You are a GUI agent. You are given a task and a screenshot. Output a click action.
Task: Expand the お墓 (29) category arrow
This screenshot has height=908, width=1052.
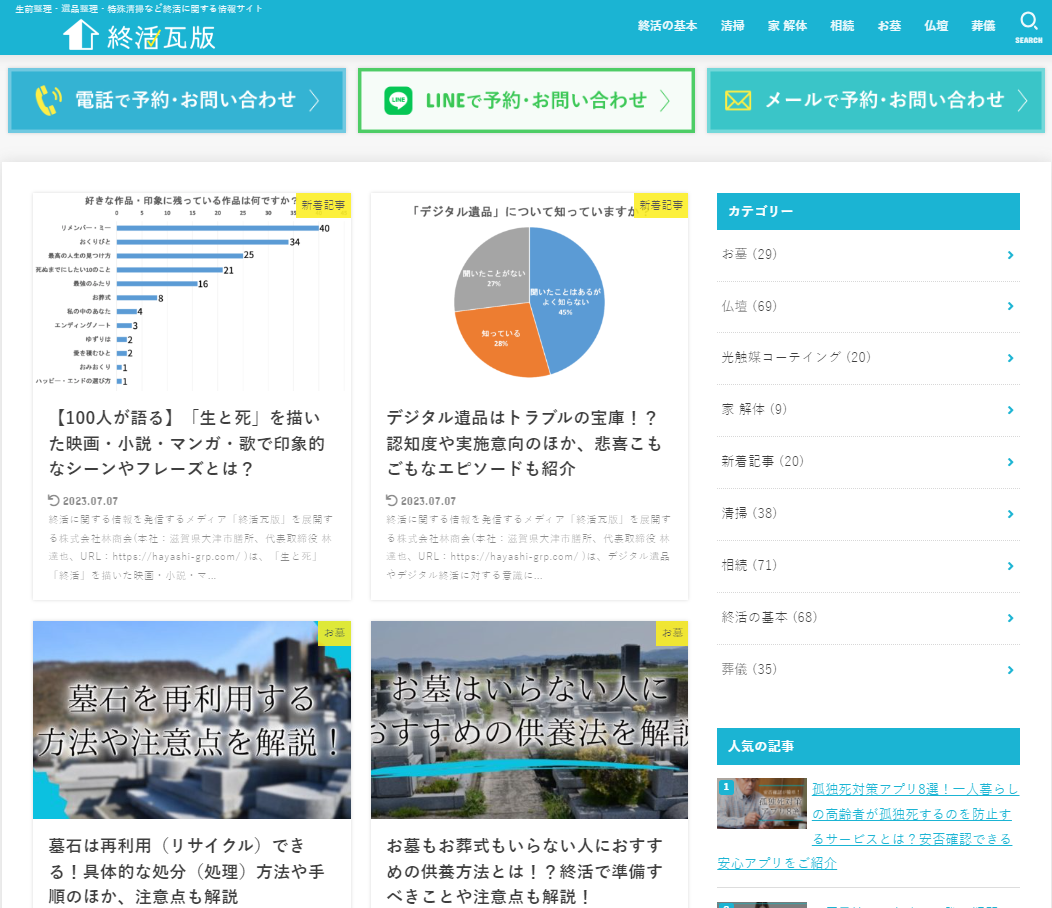[x=1010, y=255]
